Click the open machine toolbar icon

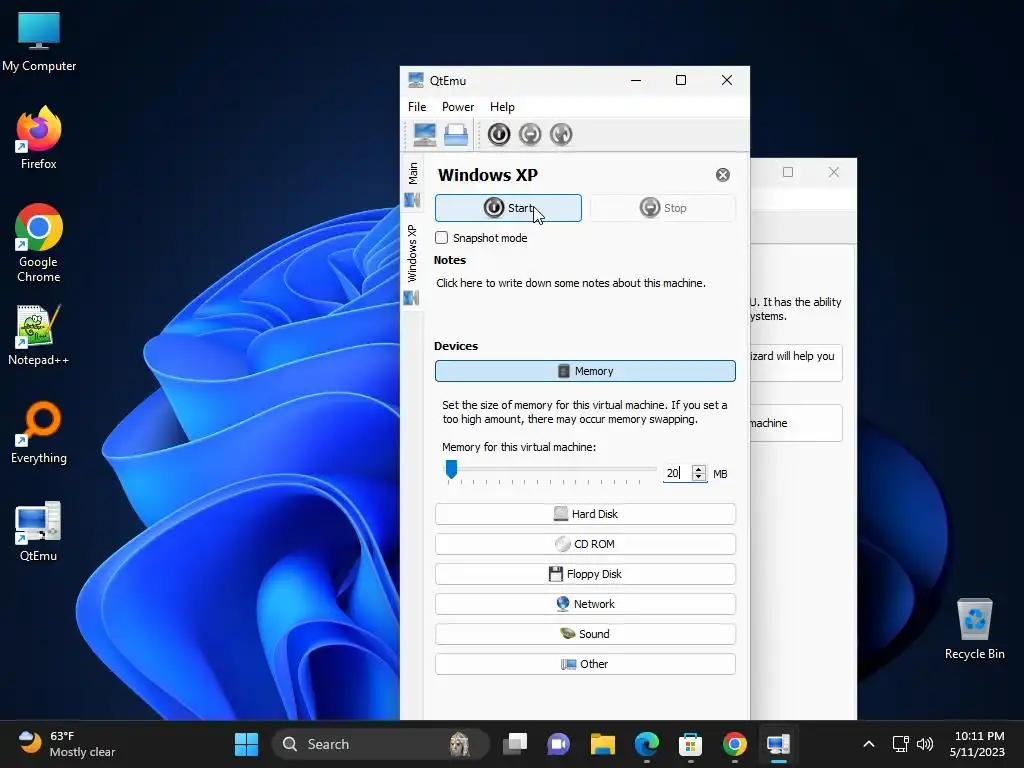(x=456, y=135)
